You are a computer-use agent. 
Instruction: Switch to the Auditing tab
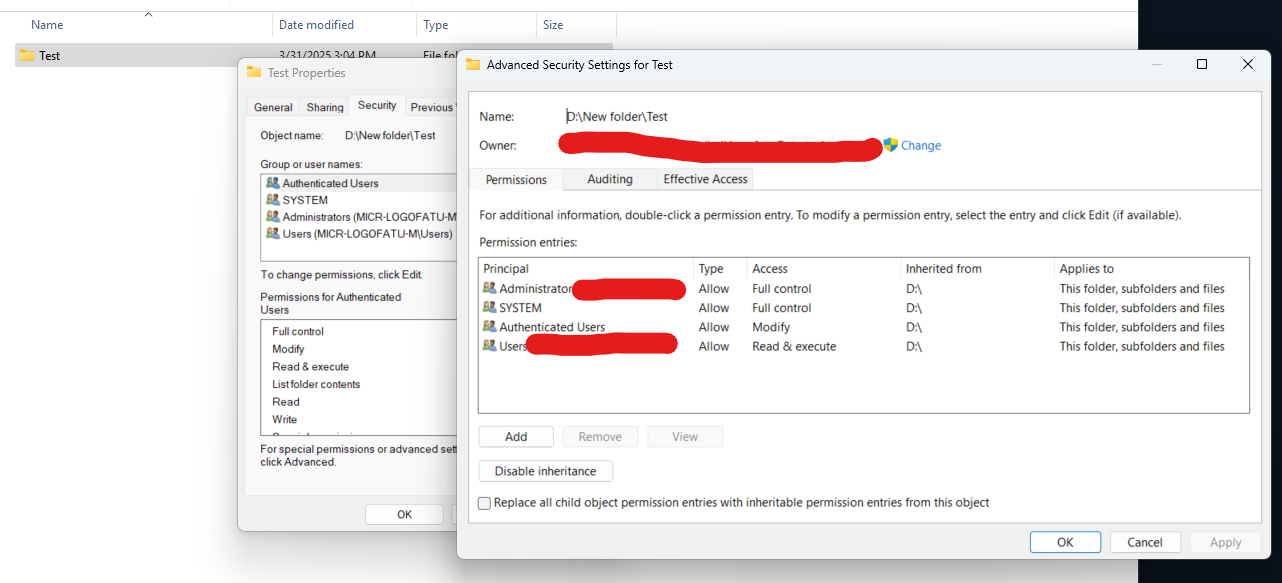[609, 179]
